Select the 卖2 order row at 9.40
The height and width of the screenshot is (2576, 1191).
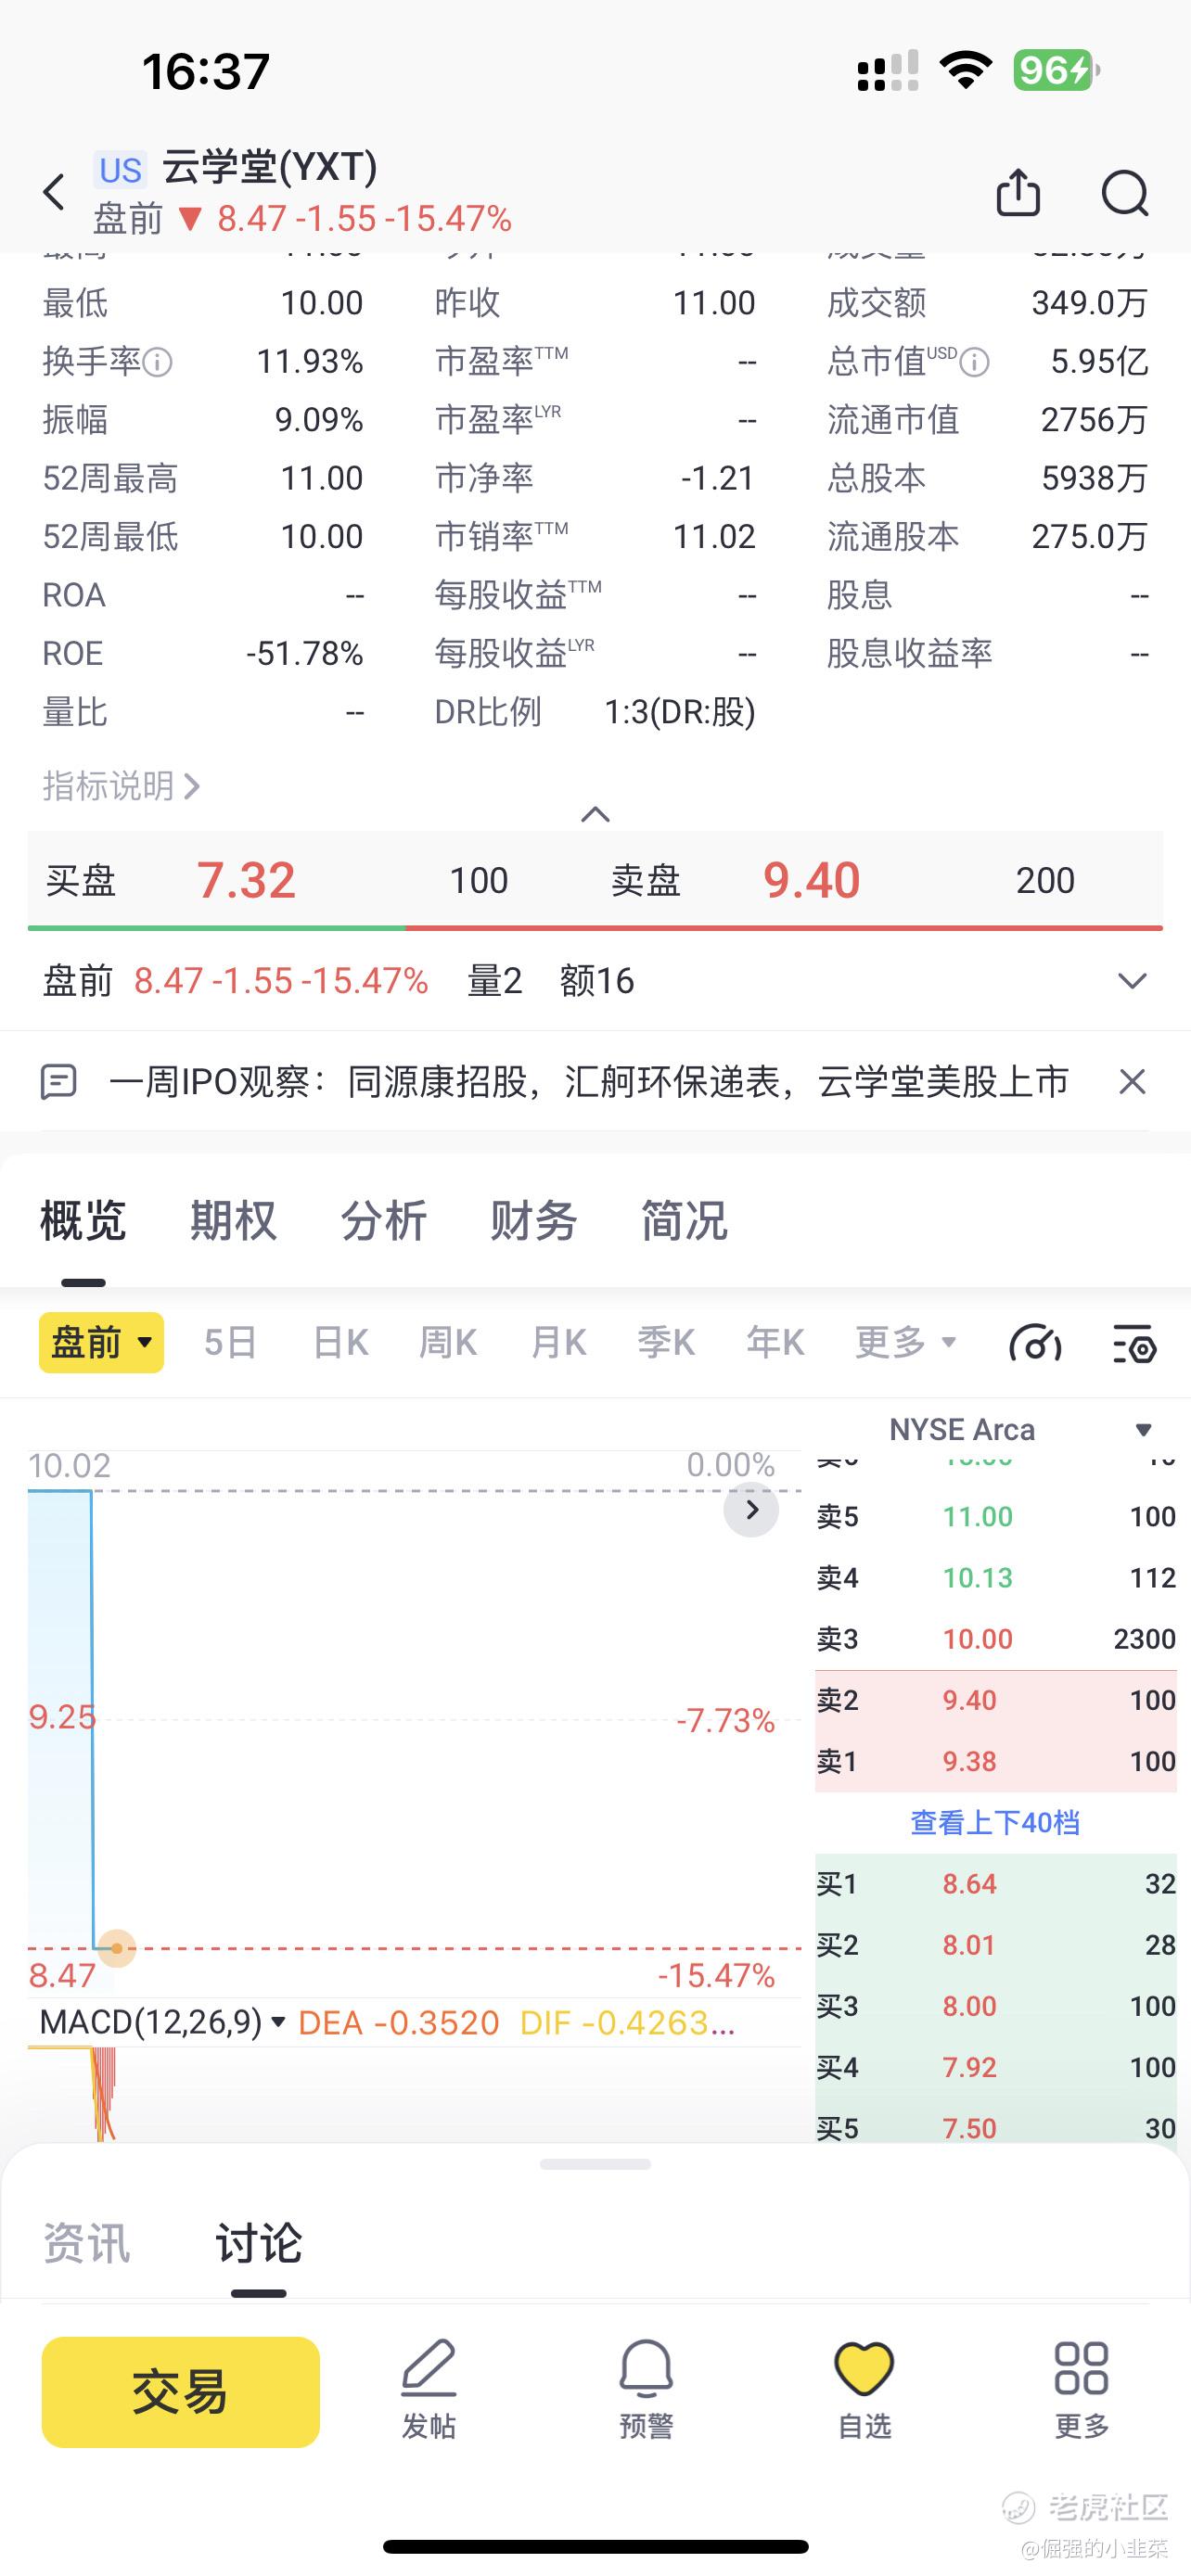pyautogui.click(x=996, y=1700)
